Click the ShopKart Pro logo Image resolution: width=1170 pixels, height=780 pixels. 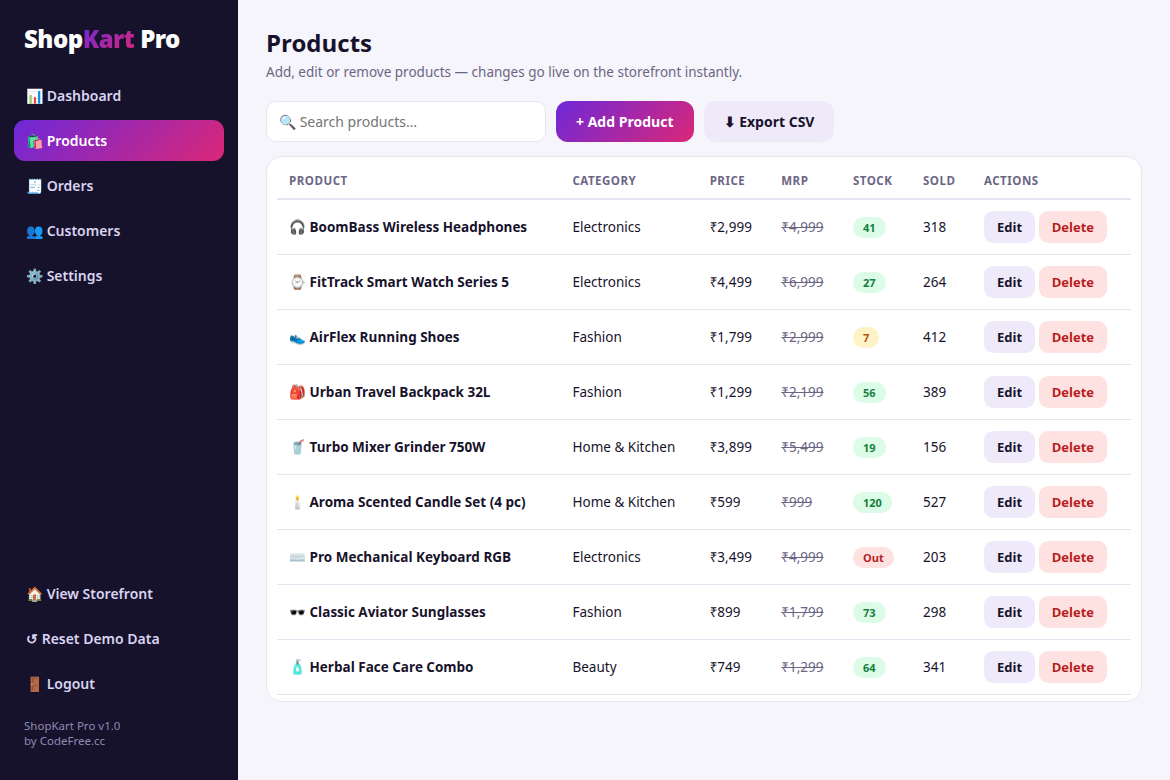[101, 40]
